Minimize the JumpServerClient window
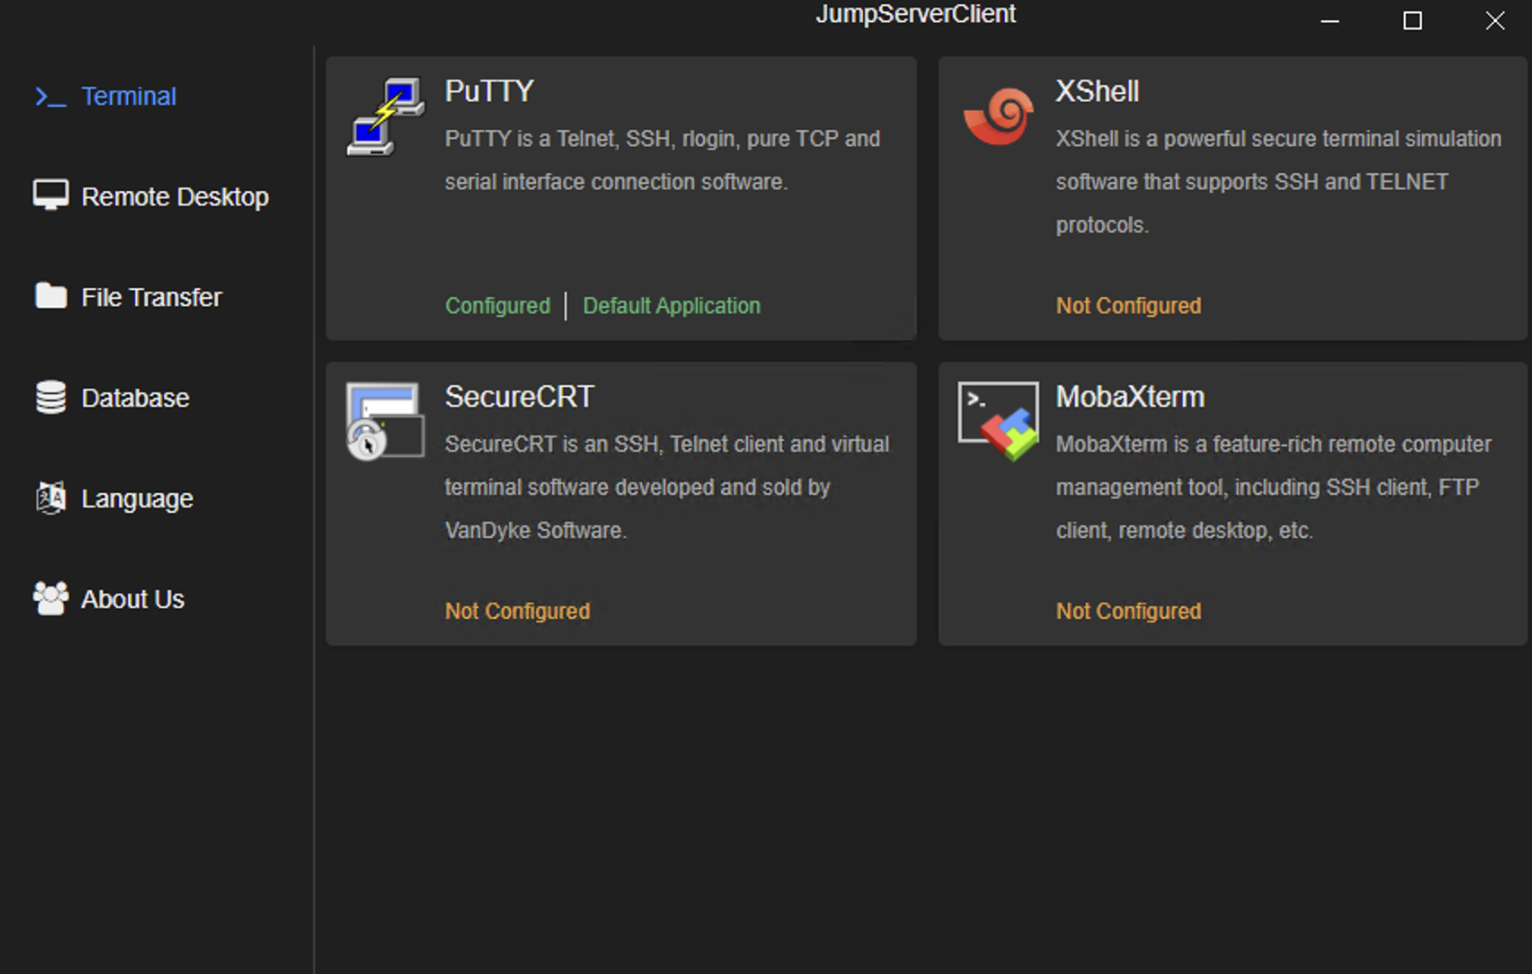The image size is (1532, 974). (x=1329, y=21)
